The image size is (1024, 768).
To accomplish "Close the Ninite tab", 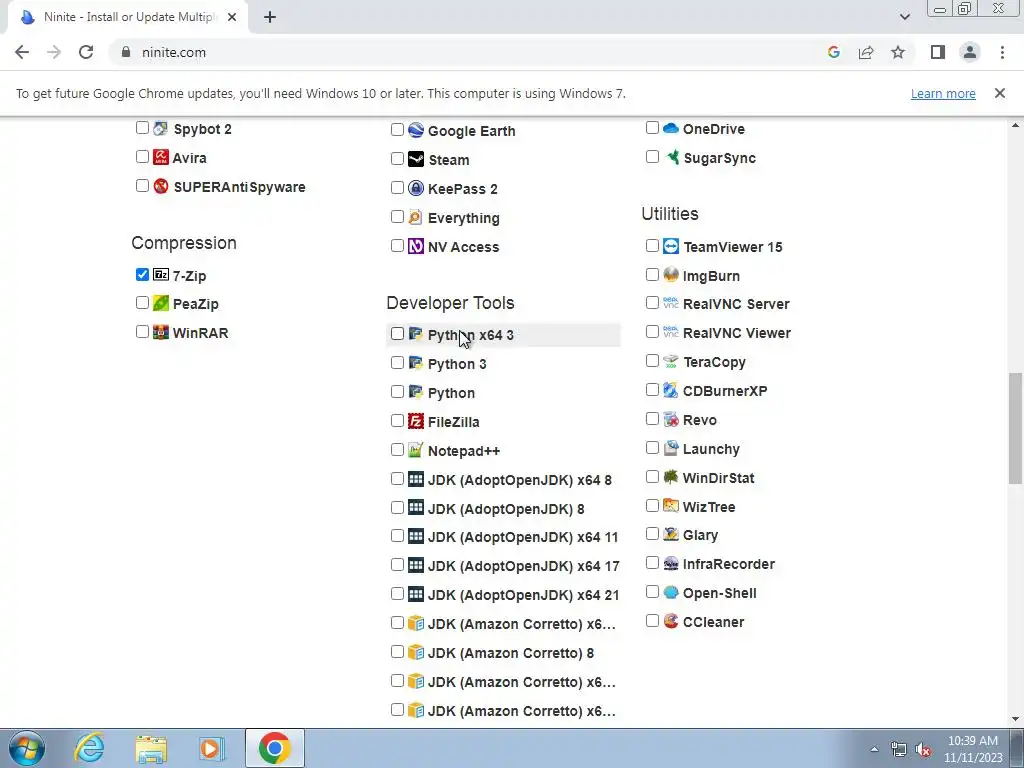I will point(232,17).
